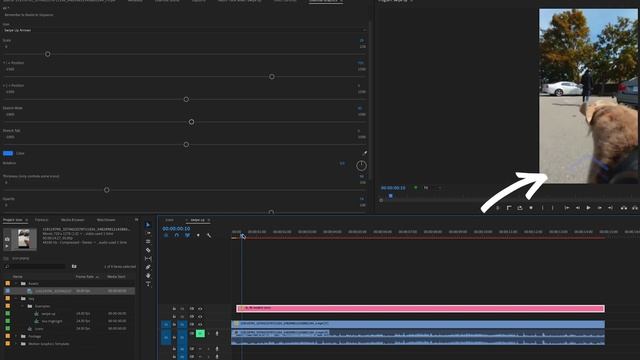Open the blue Color swatch picker
The image size is (640, 360).
tap(8, 153)
